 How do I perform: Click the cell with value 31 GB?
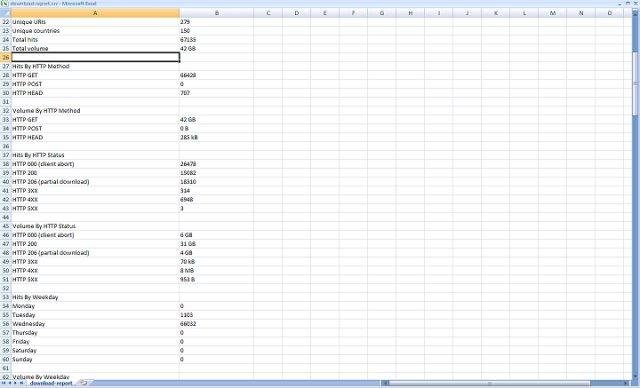coord(216,244)
